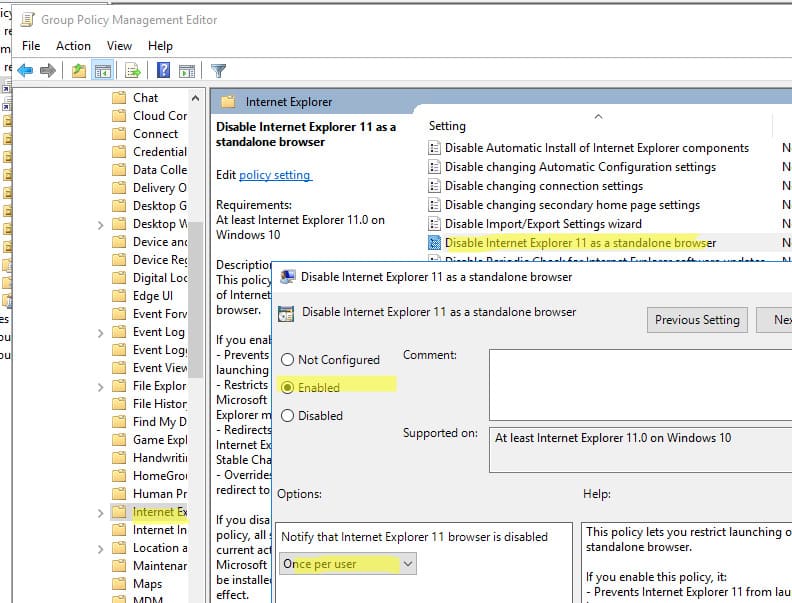Select the Not Configured radio button
Viewport: 792px width, 603px height.
tap(287, 360)
